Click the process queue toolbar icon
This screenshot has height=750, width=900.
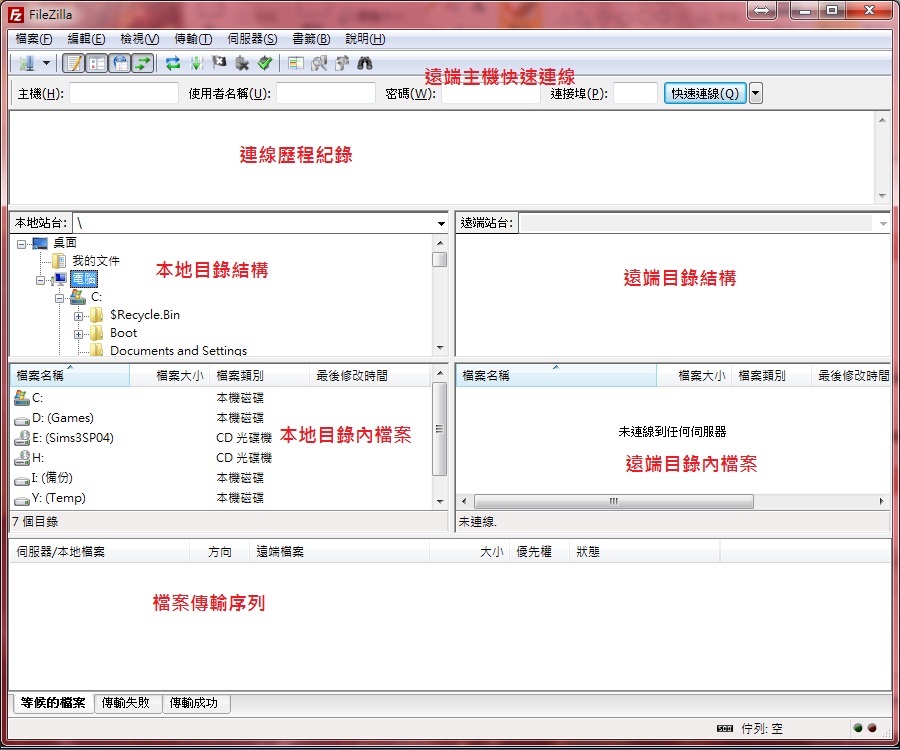click(x=196, y=63)
